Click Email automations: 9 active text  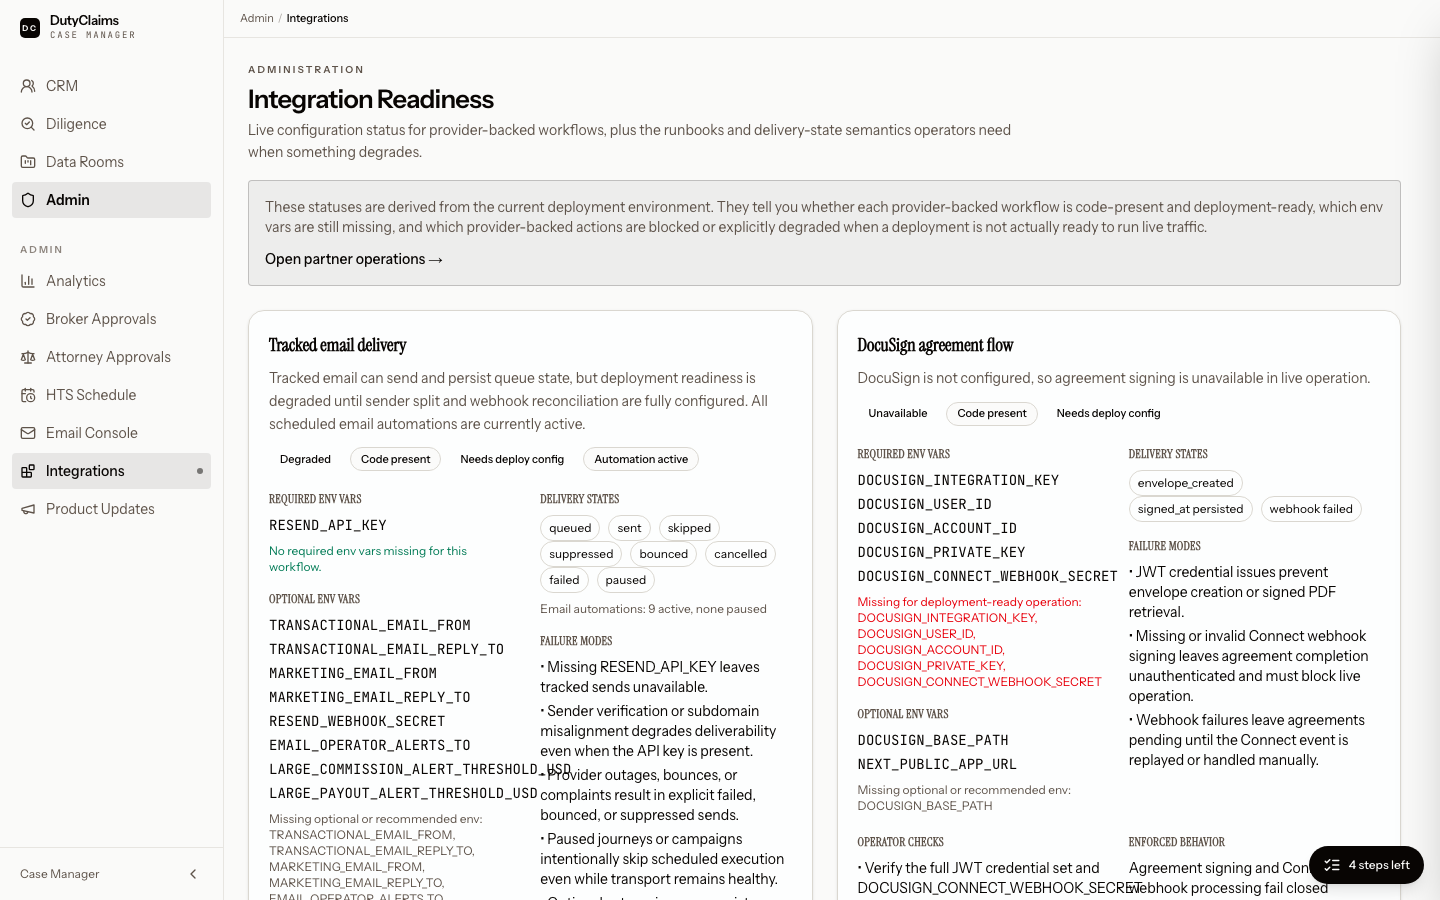point(653,609)
